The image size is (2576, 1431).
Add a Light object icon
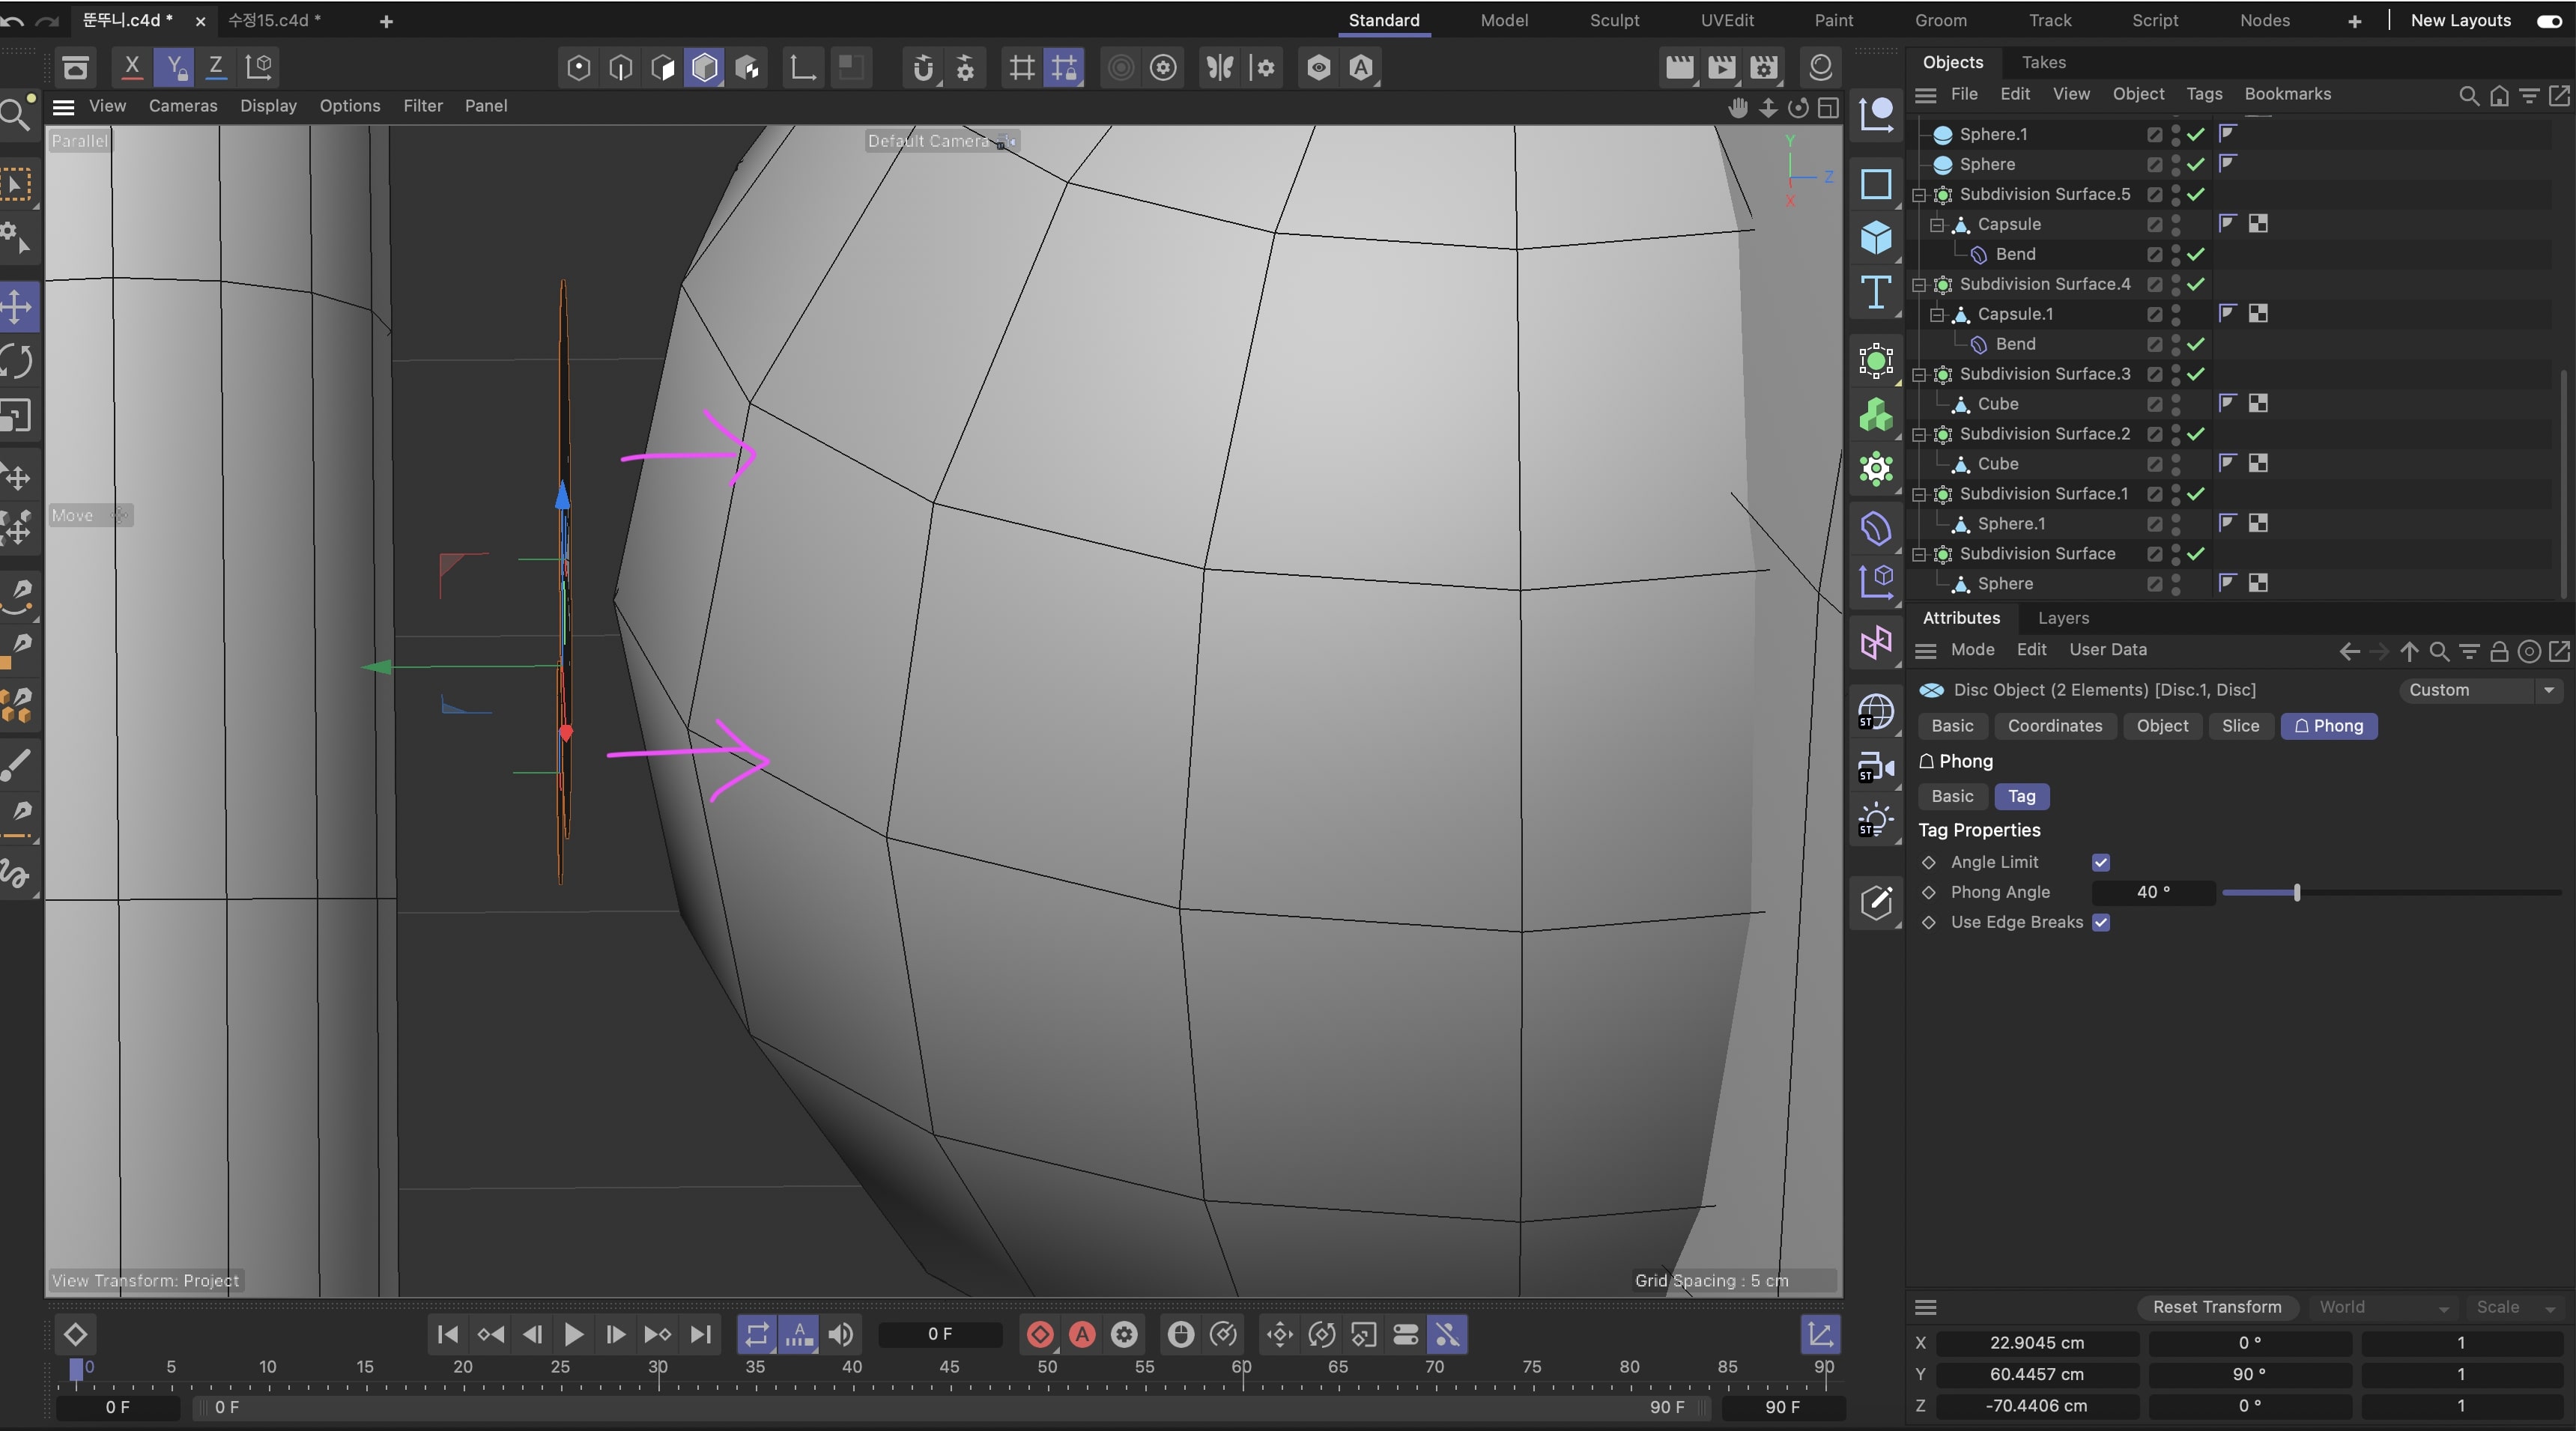click(x=1876, y=821)
